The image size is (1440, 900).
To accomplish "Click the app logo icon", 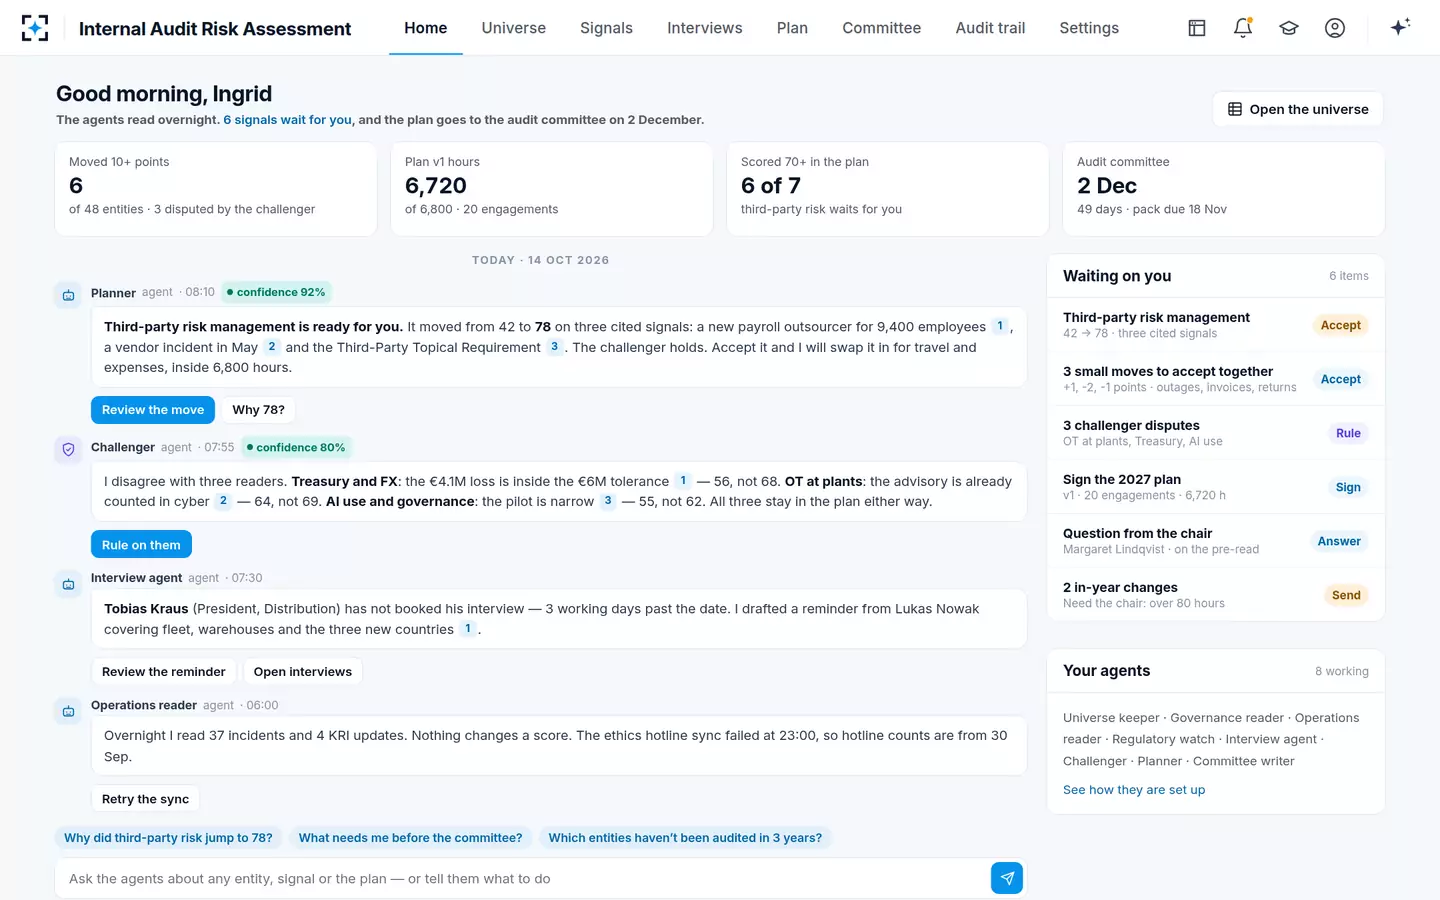I will pyautogui.click(x=35, y=28).
